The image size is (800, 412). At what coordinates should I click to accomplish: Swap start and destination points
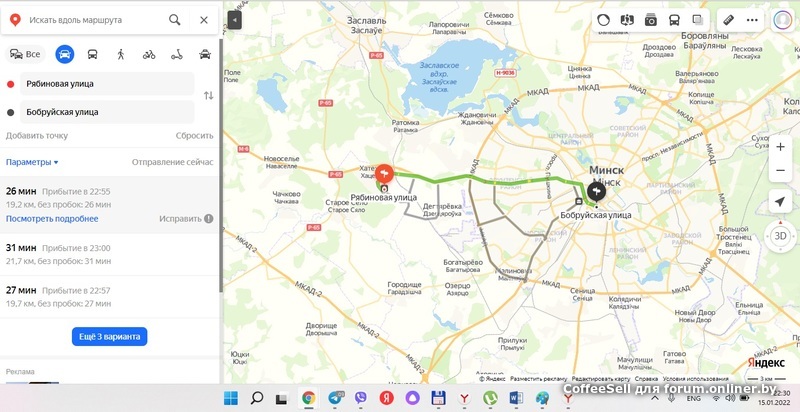click(x=208, y=96)
